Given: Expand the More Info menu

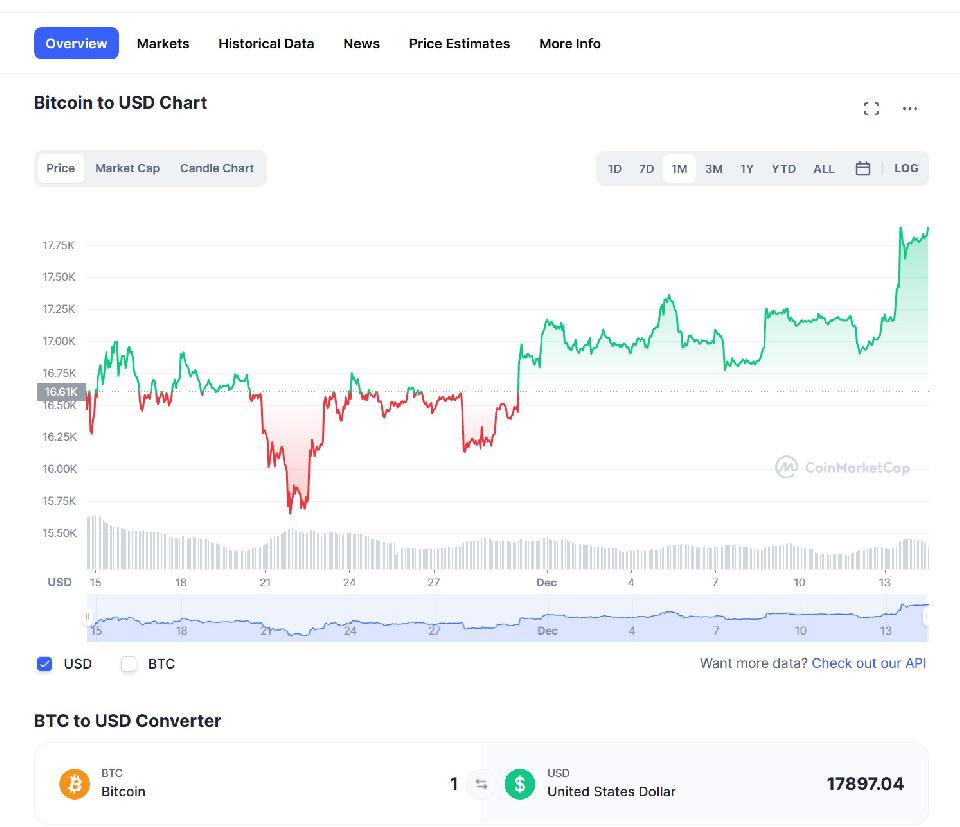Looking at the screenshot, I should [570, 44].
